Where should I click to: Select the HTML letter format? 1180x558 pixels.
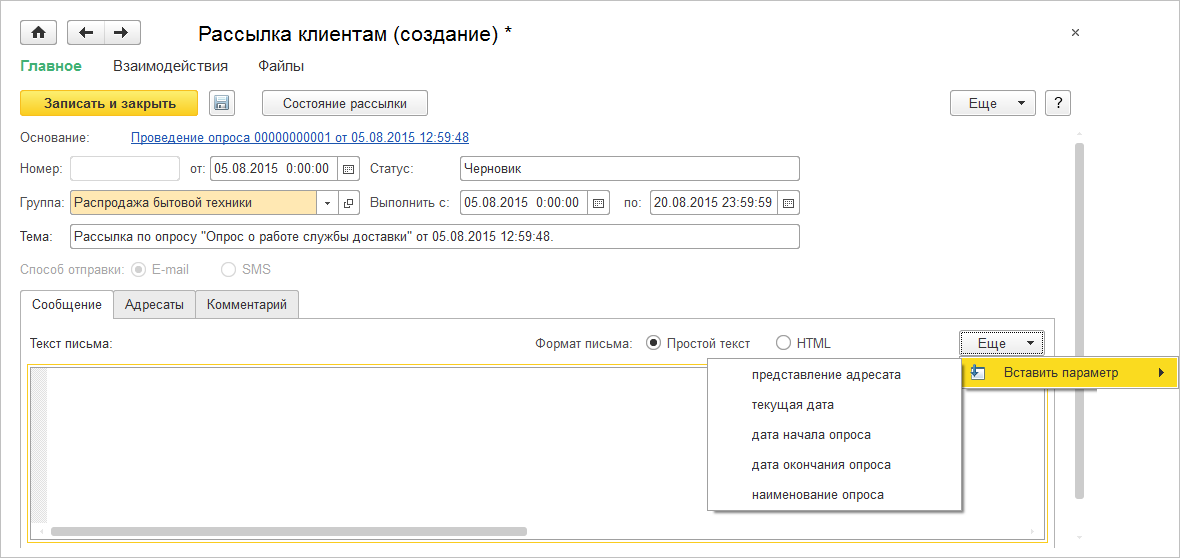click(x=783, y=343)
